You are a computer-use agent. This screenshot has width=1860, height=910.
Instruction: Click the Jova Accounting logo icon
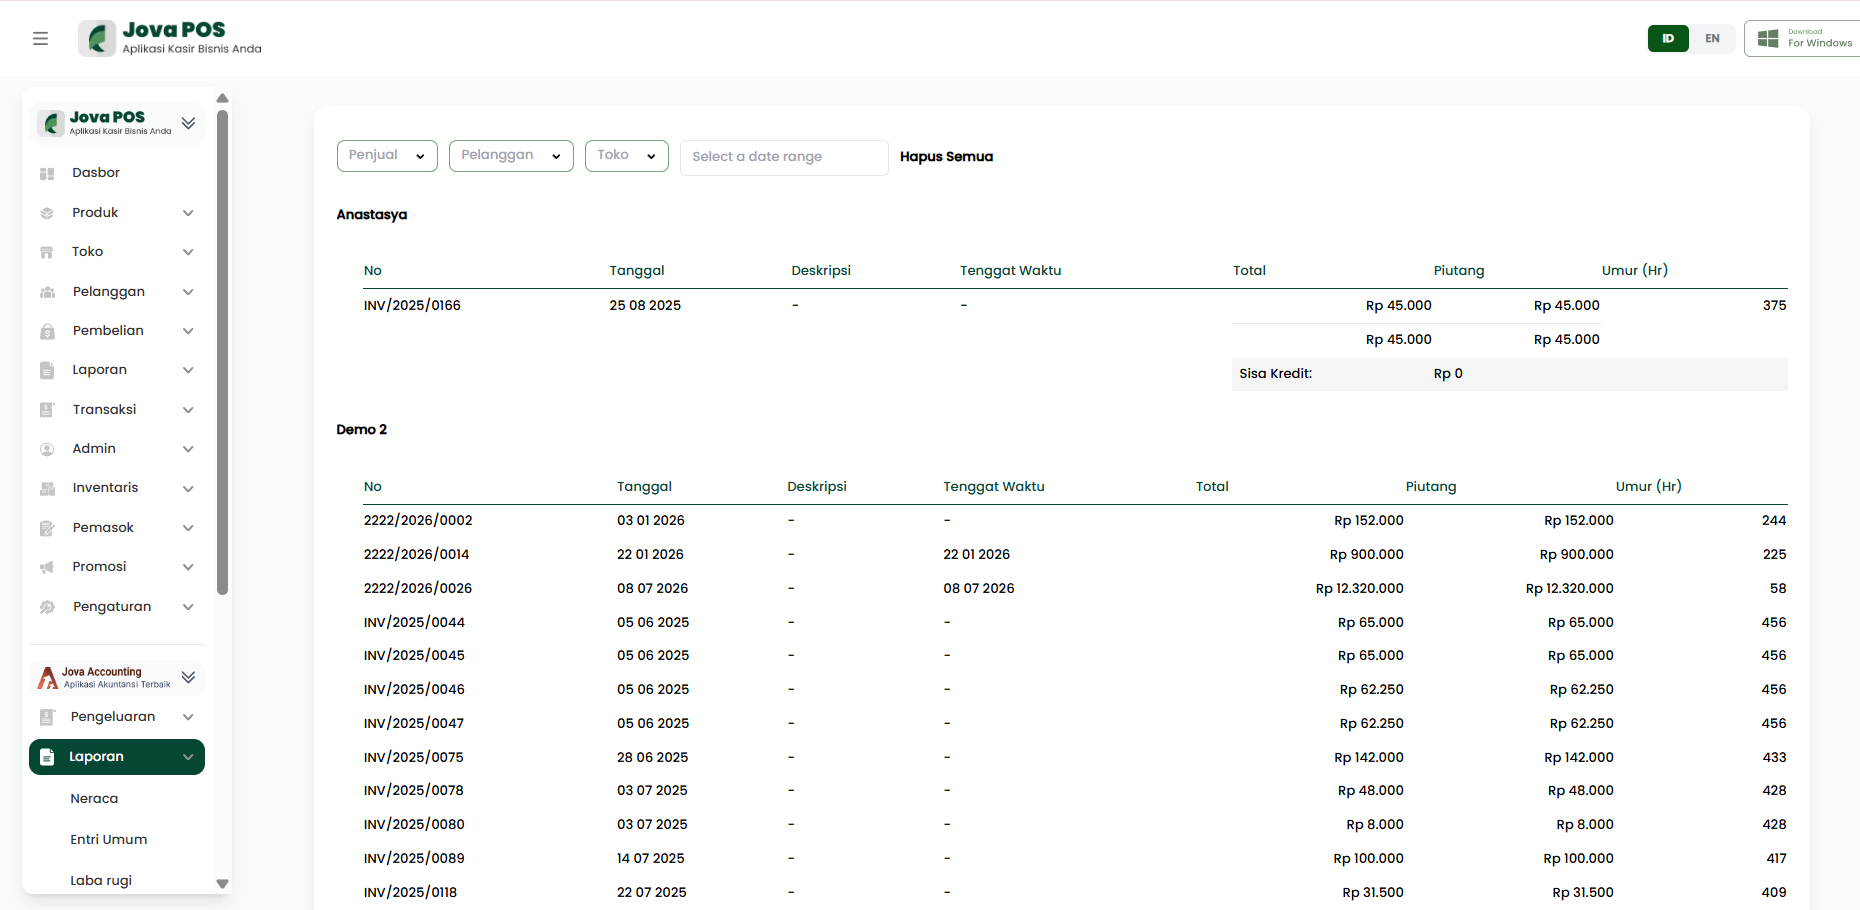pyautogui.click(x=48, y=678)
